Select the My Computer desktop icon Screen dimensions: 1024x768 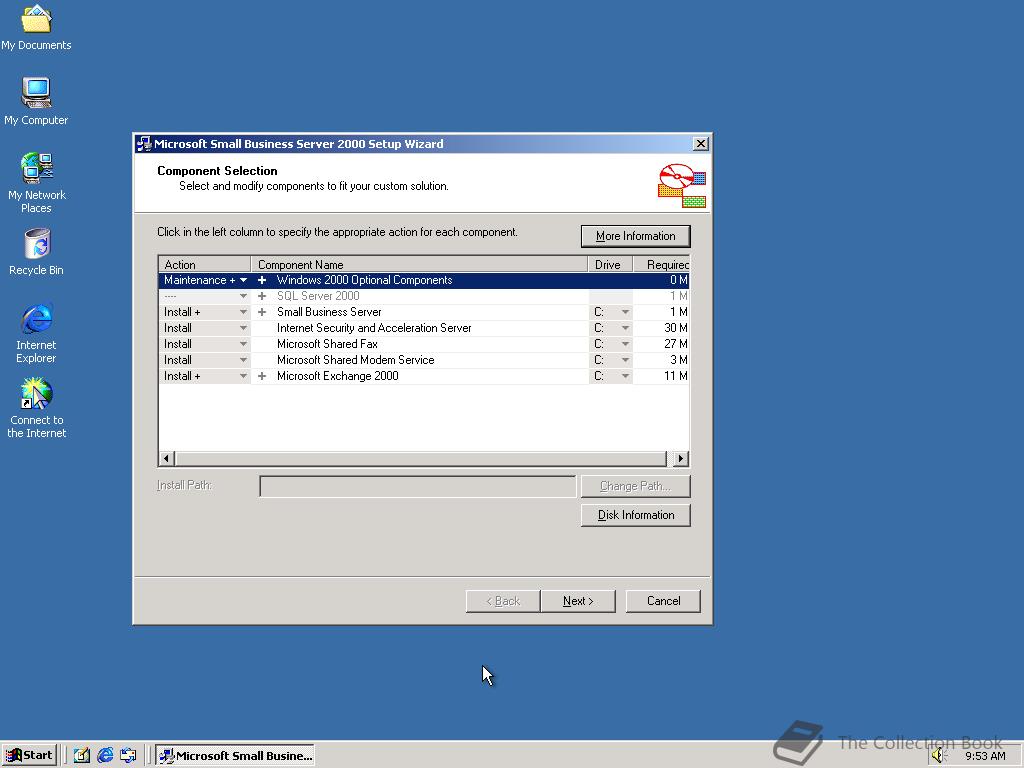pos(36,101)
